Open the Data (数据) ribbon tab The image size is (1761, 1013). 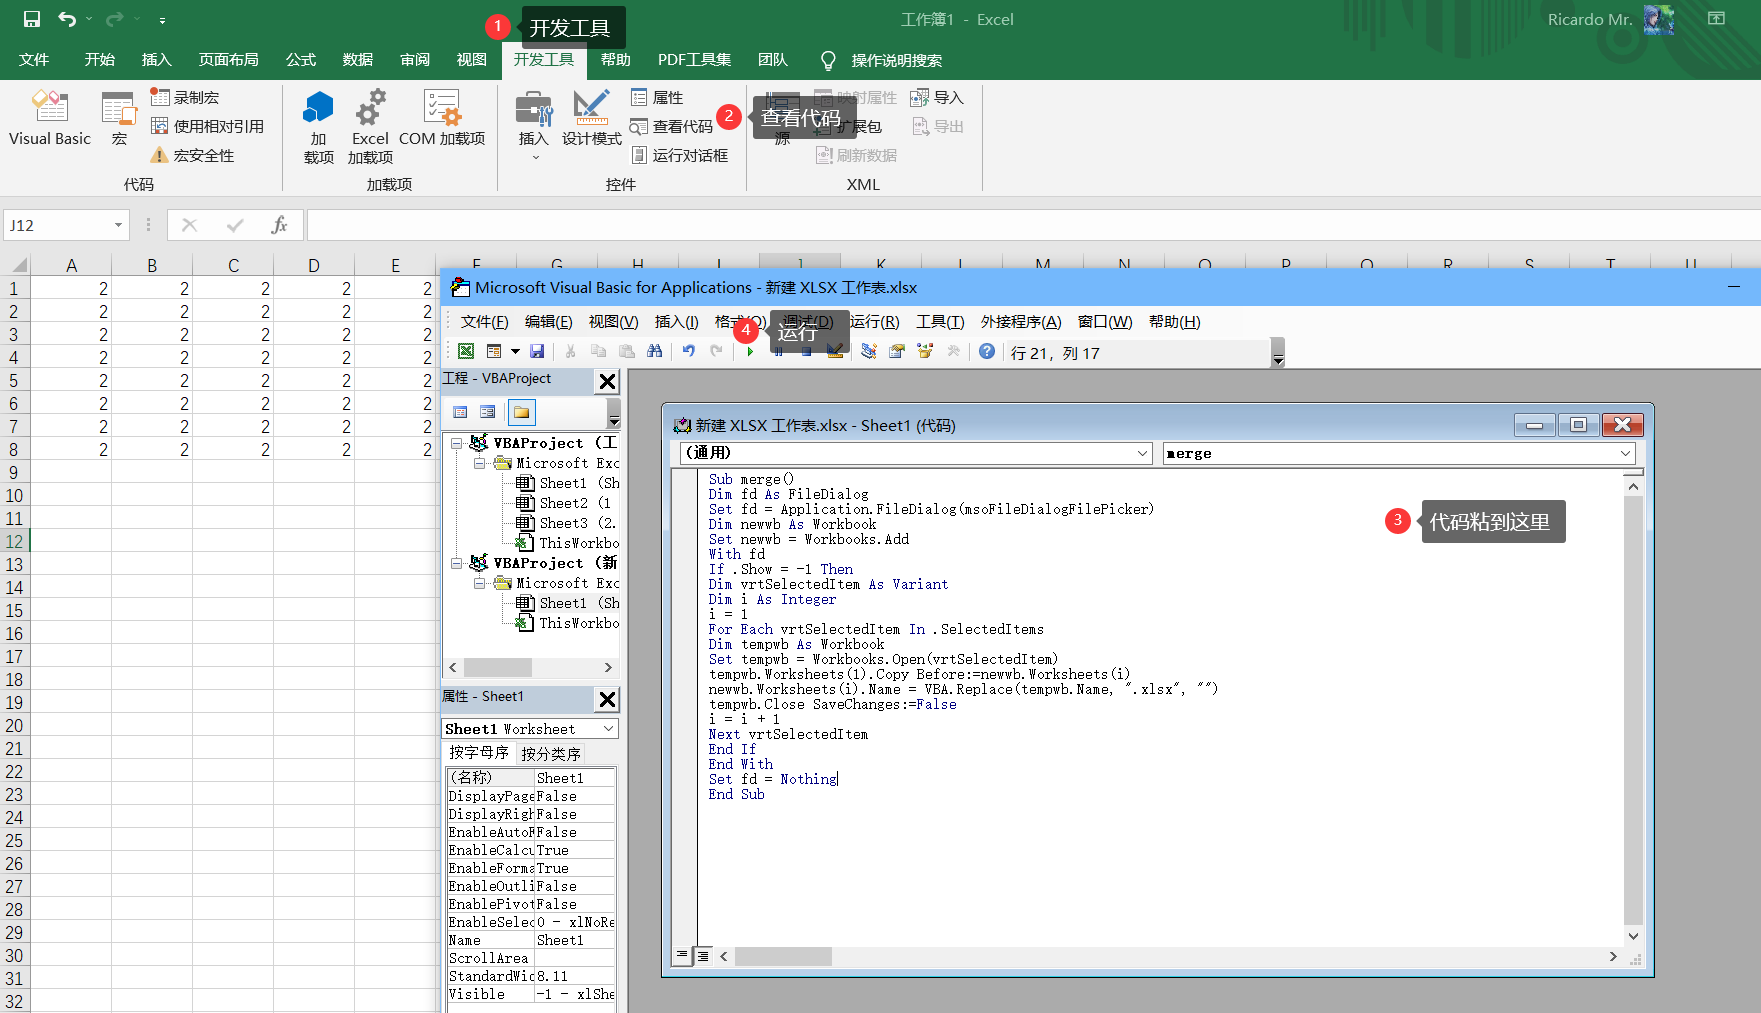tap(358, 60)
